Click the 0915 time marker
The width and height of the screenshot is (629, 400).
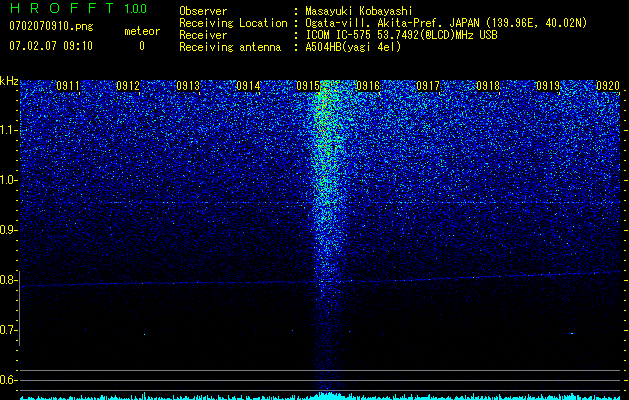(308, 86)
